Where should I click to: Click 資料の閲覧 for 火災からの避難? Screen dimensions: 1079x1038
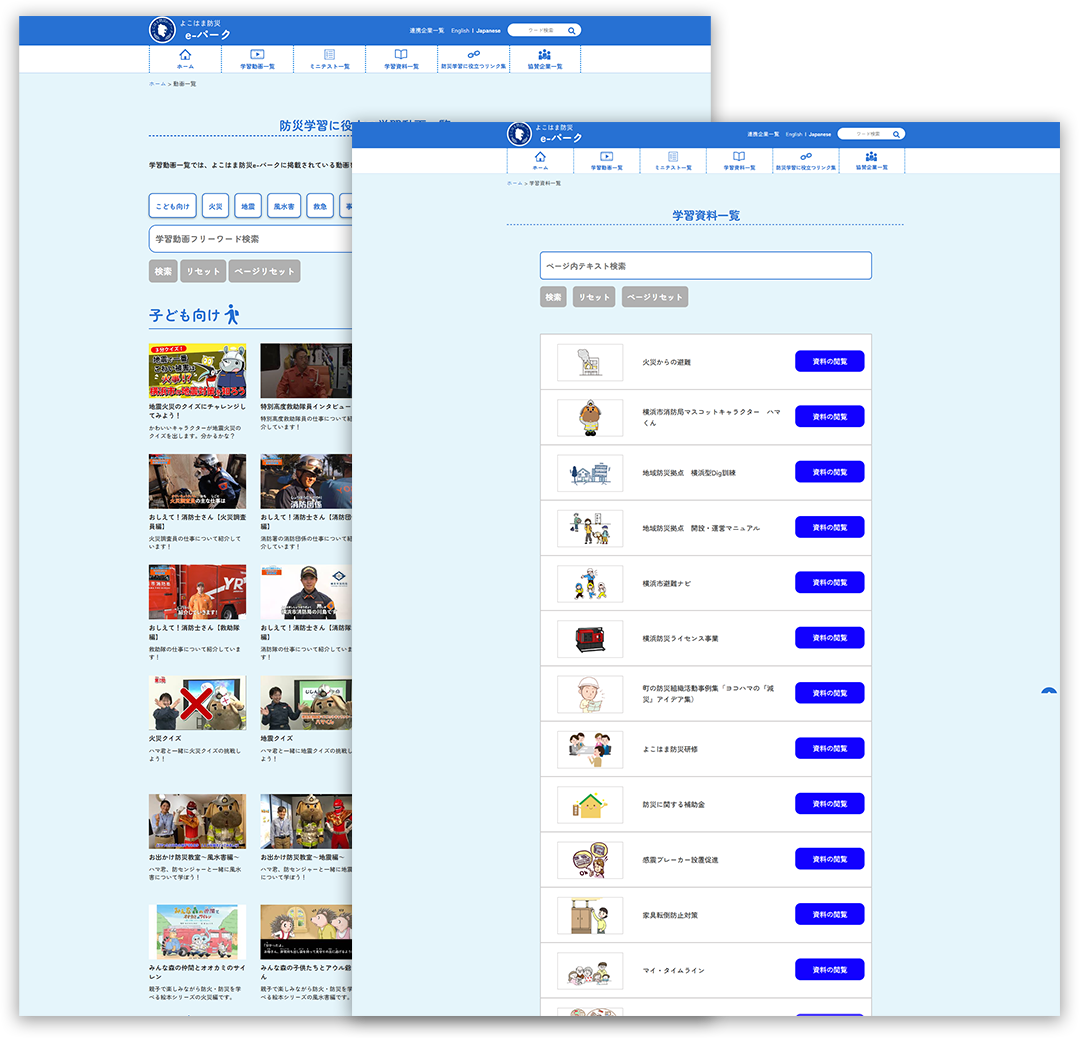(829, 361)
